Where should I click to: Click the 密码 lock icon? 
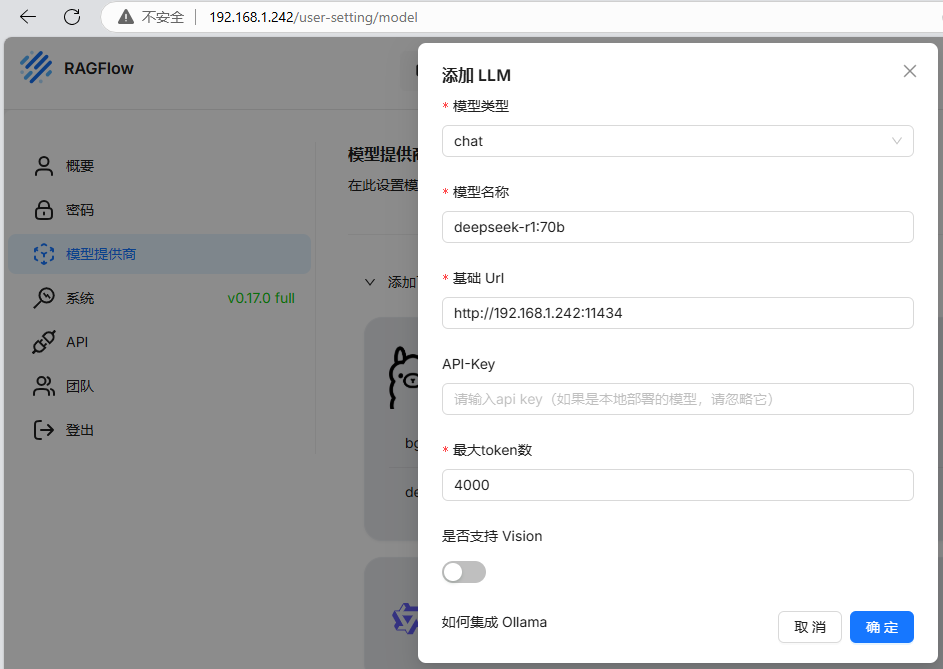tap(43, 210)
